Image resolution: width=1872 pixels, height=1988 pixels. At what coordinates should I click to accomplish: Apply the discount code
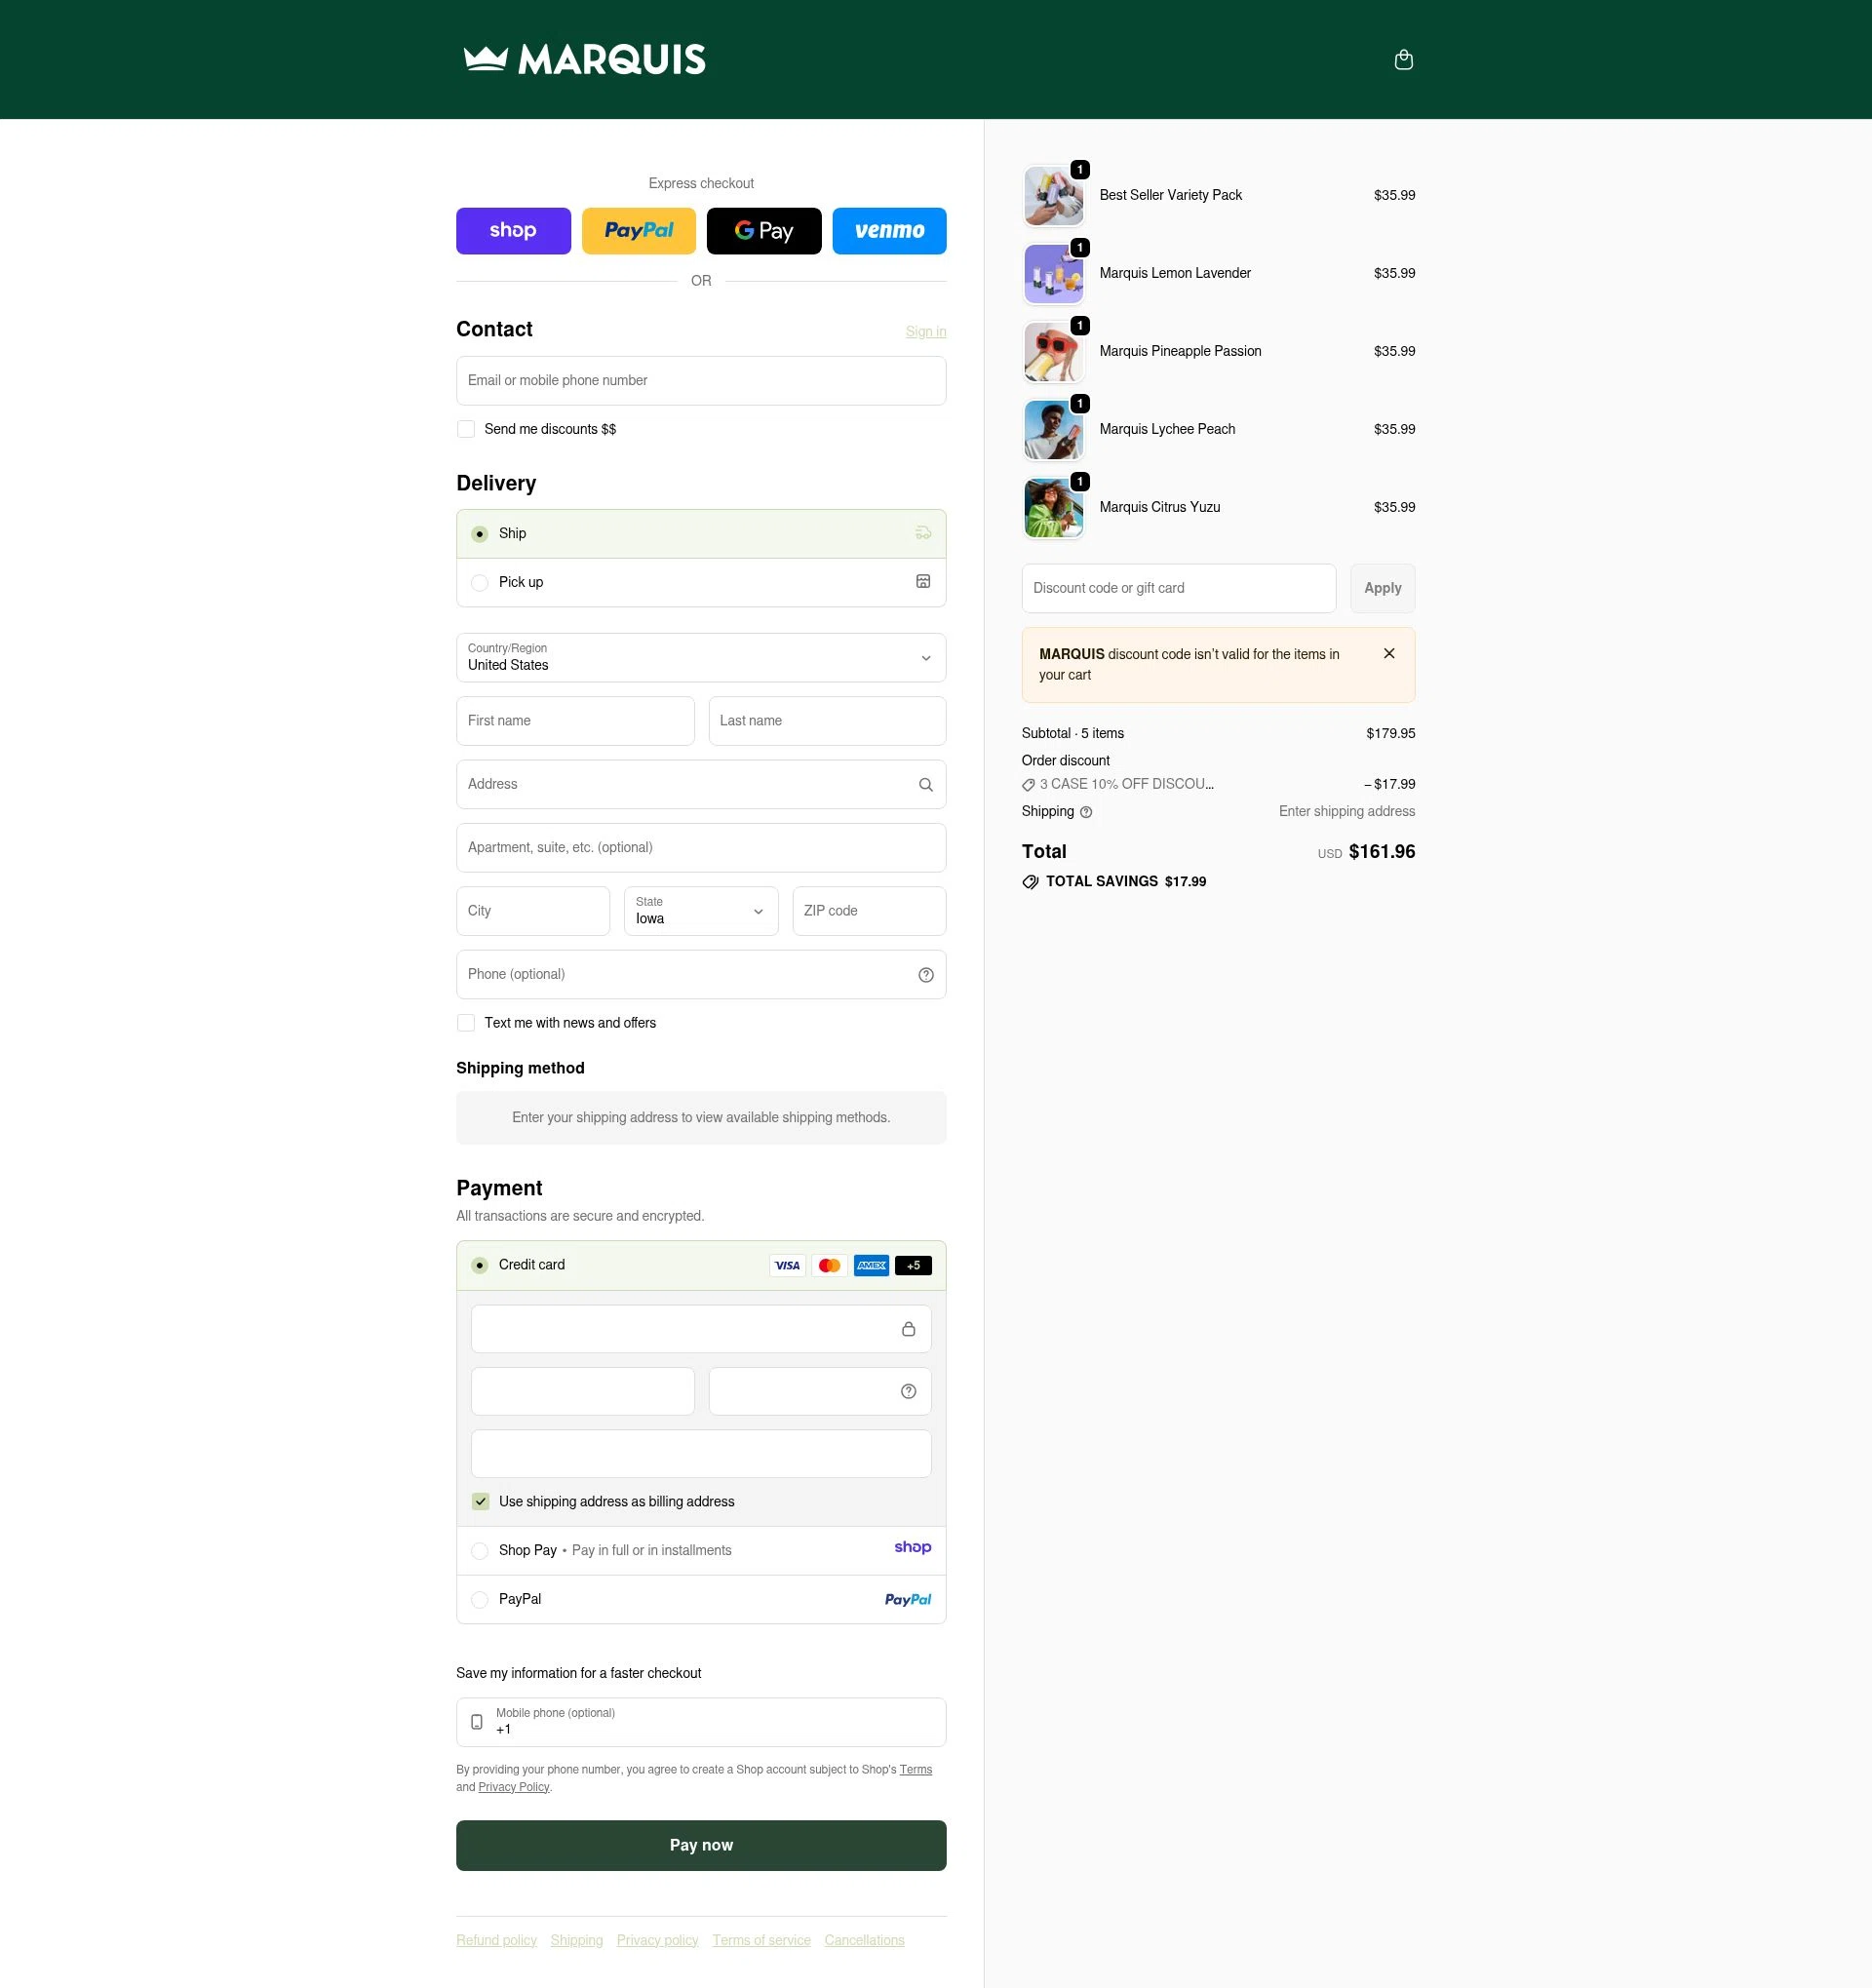[1382, 588]
